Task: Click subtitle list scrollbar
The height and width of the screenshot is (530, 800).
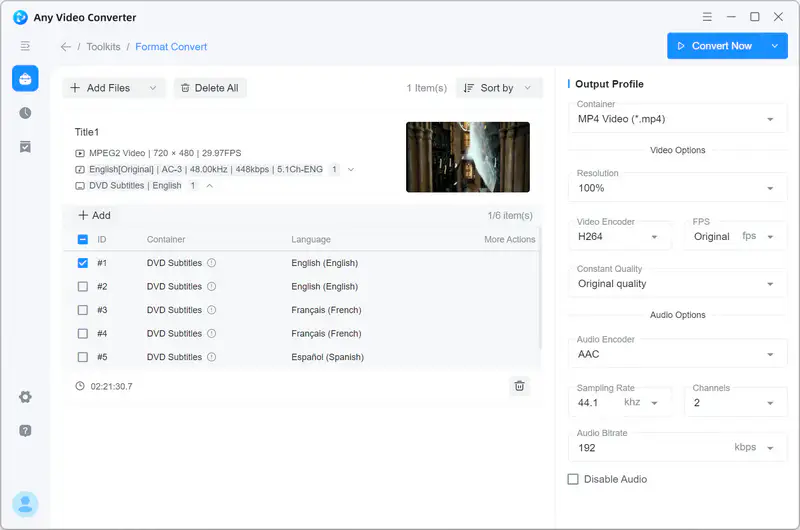Action: click(x=540, y=290)
